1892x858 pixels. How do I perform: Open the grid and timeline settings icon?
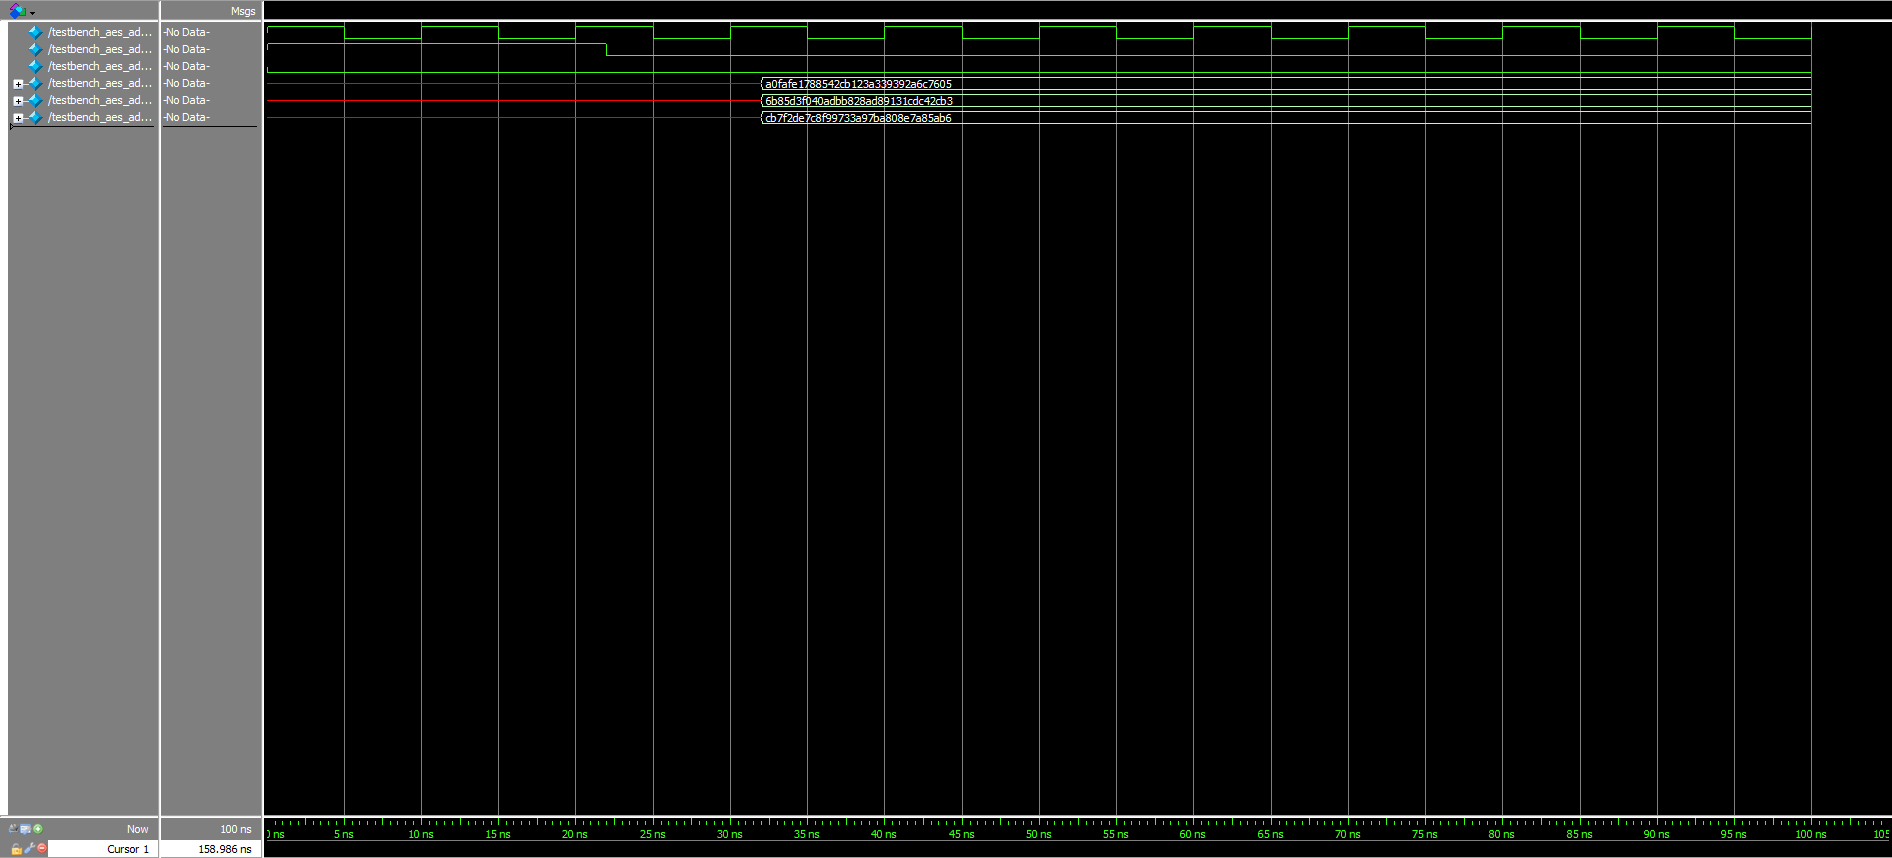[25, 829]
